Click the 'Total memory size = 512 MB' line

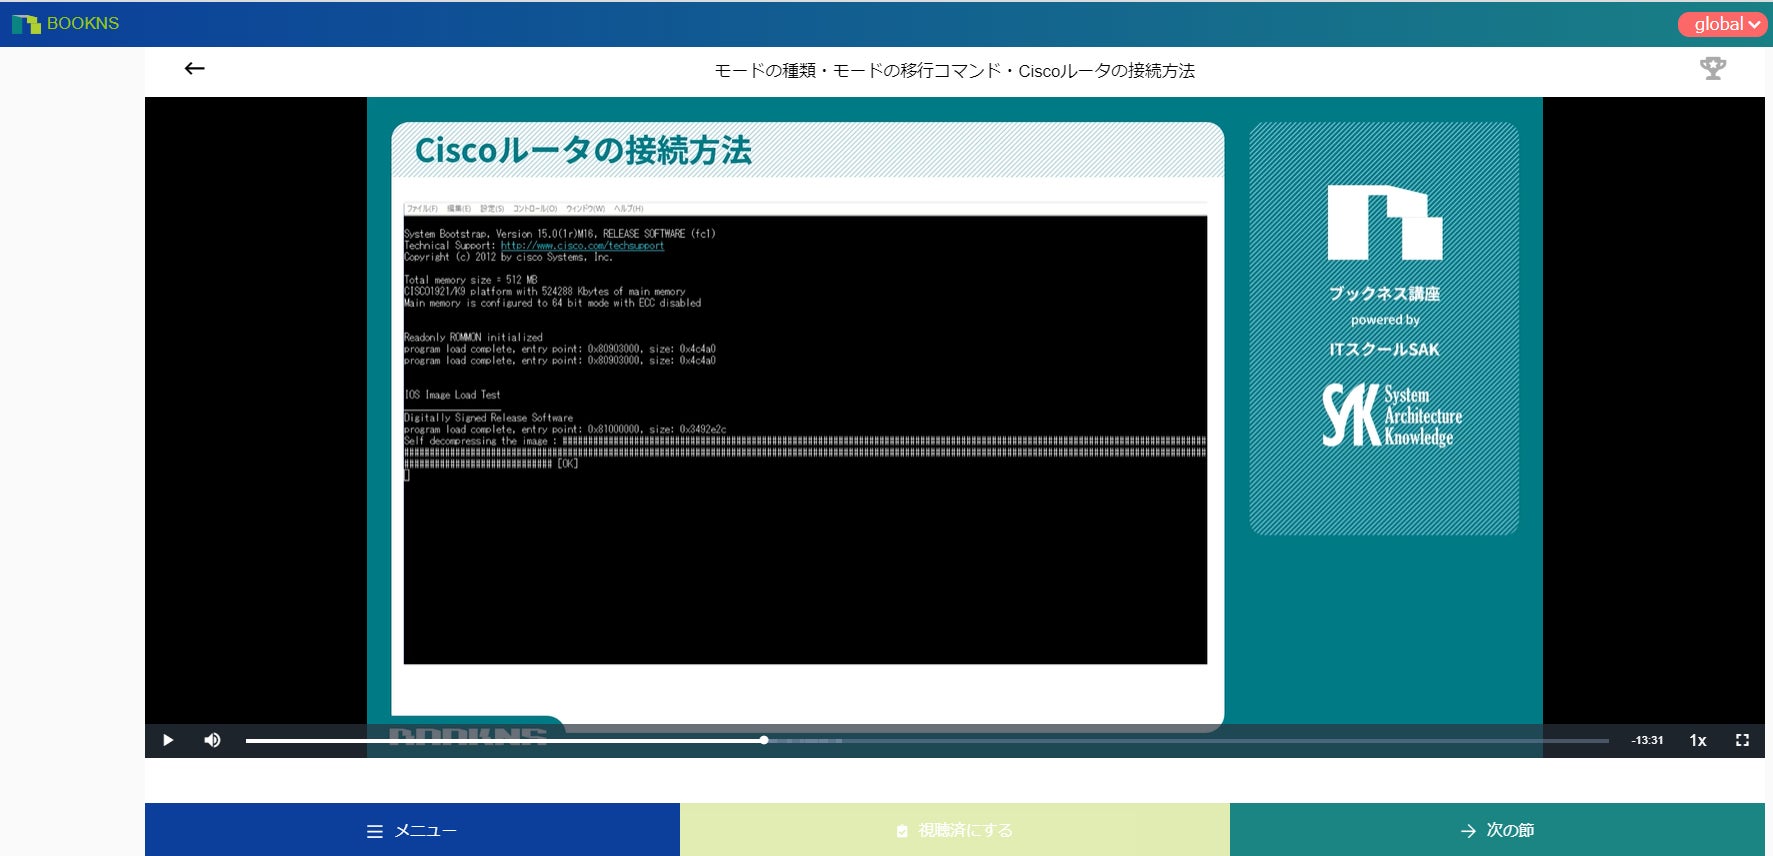(470, 280)
